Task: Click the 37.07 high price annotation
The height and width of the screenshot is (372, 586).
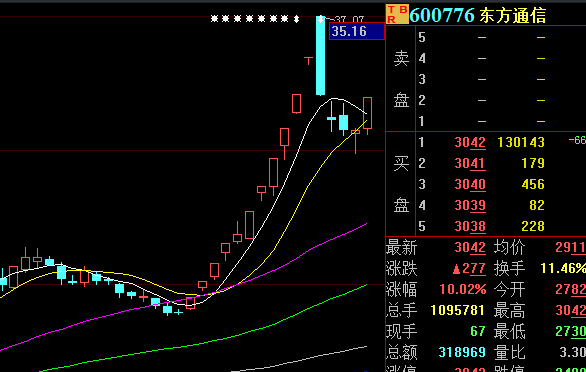Action: tap(349, 19)
